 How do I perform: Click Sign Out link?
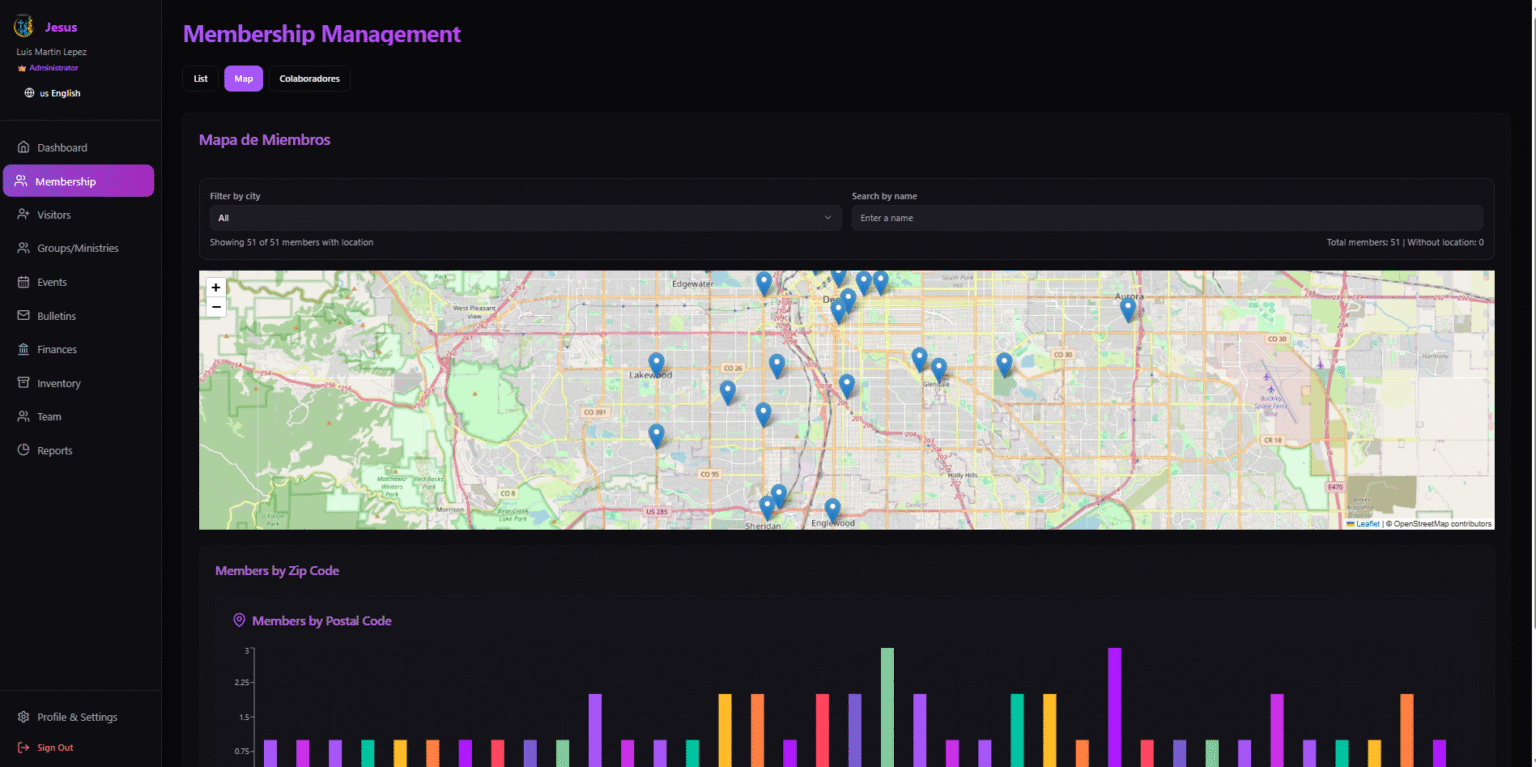click(55, 748)
